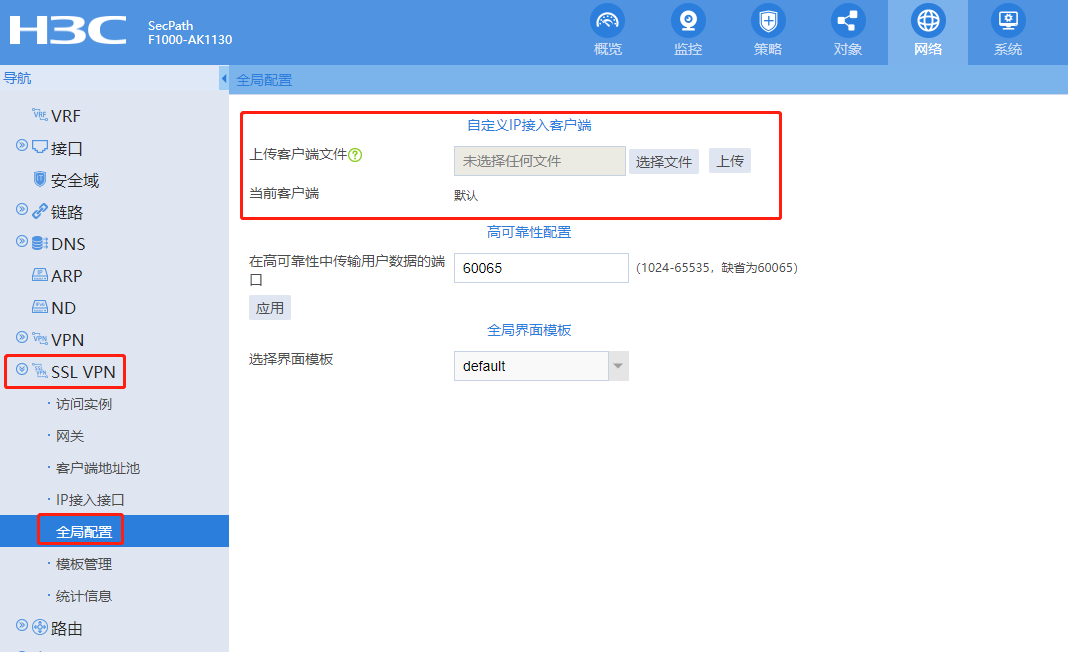1068x652 pixels.
Task: Click the SSL VPN label
Action: [83, 372]
